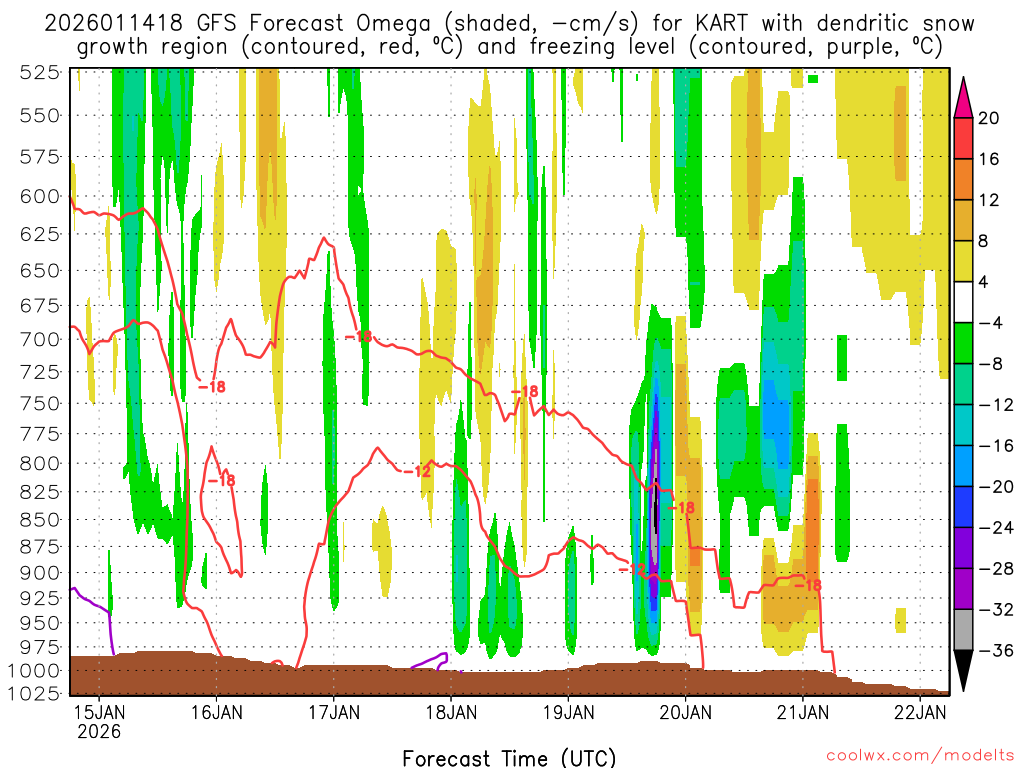Click the 22JAN time axis label
The height and width of the screenshot is (768, 1024).
tap(920, 712)
